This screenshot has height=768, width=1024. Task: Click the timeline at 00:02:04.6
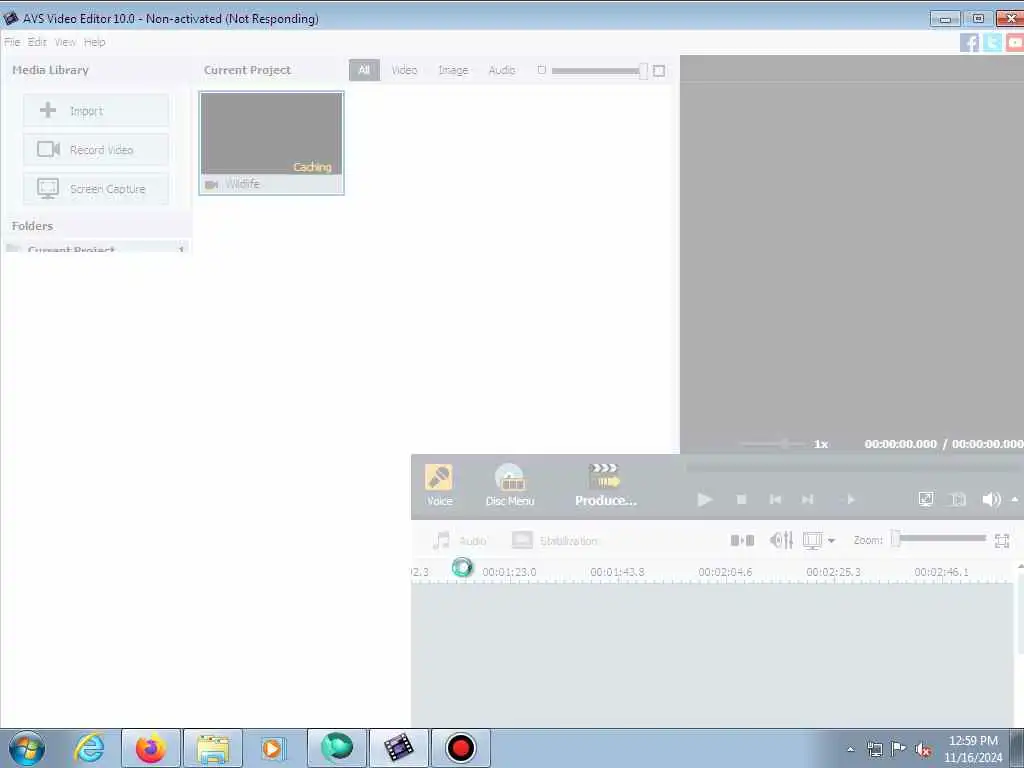[x=725, y=572]
